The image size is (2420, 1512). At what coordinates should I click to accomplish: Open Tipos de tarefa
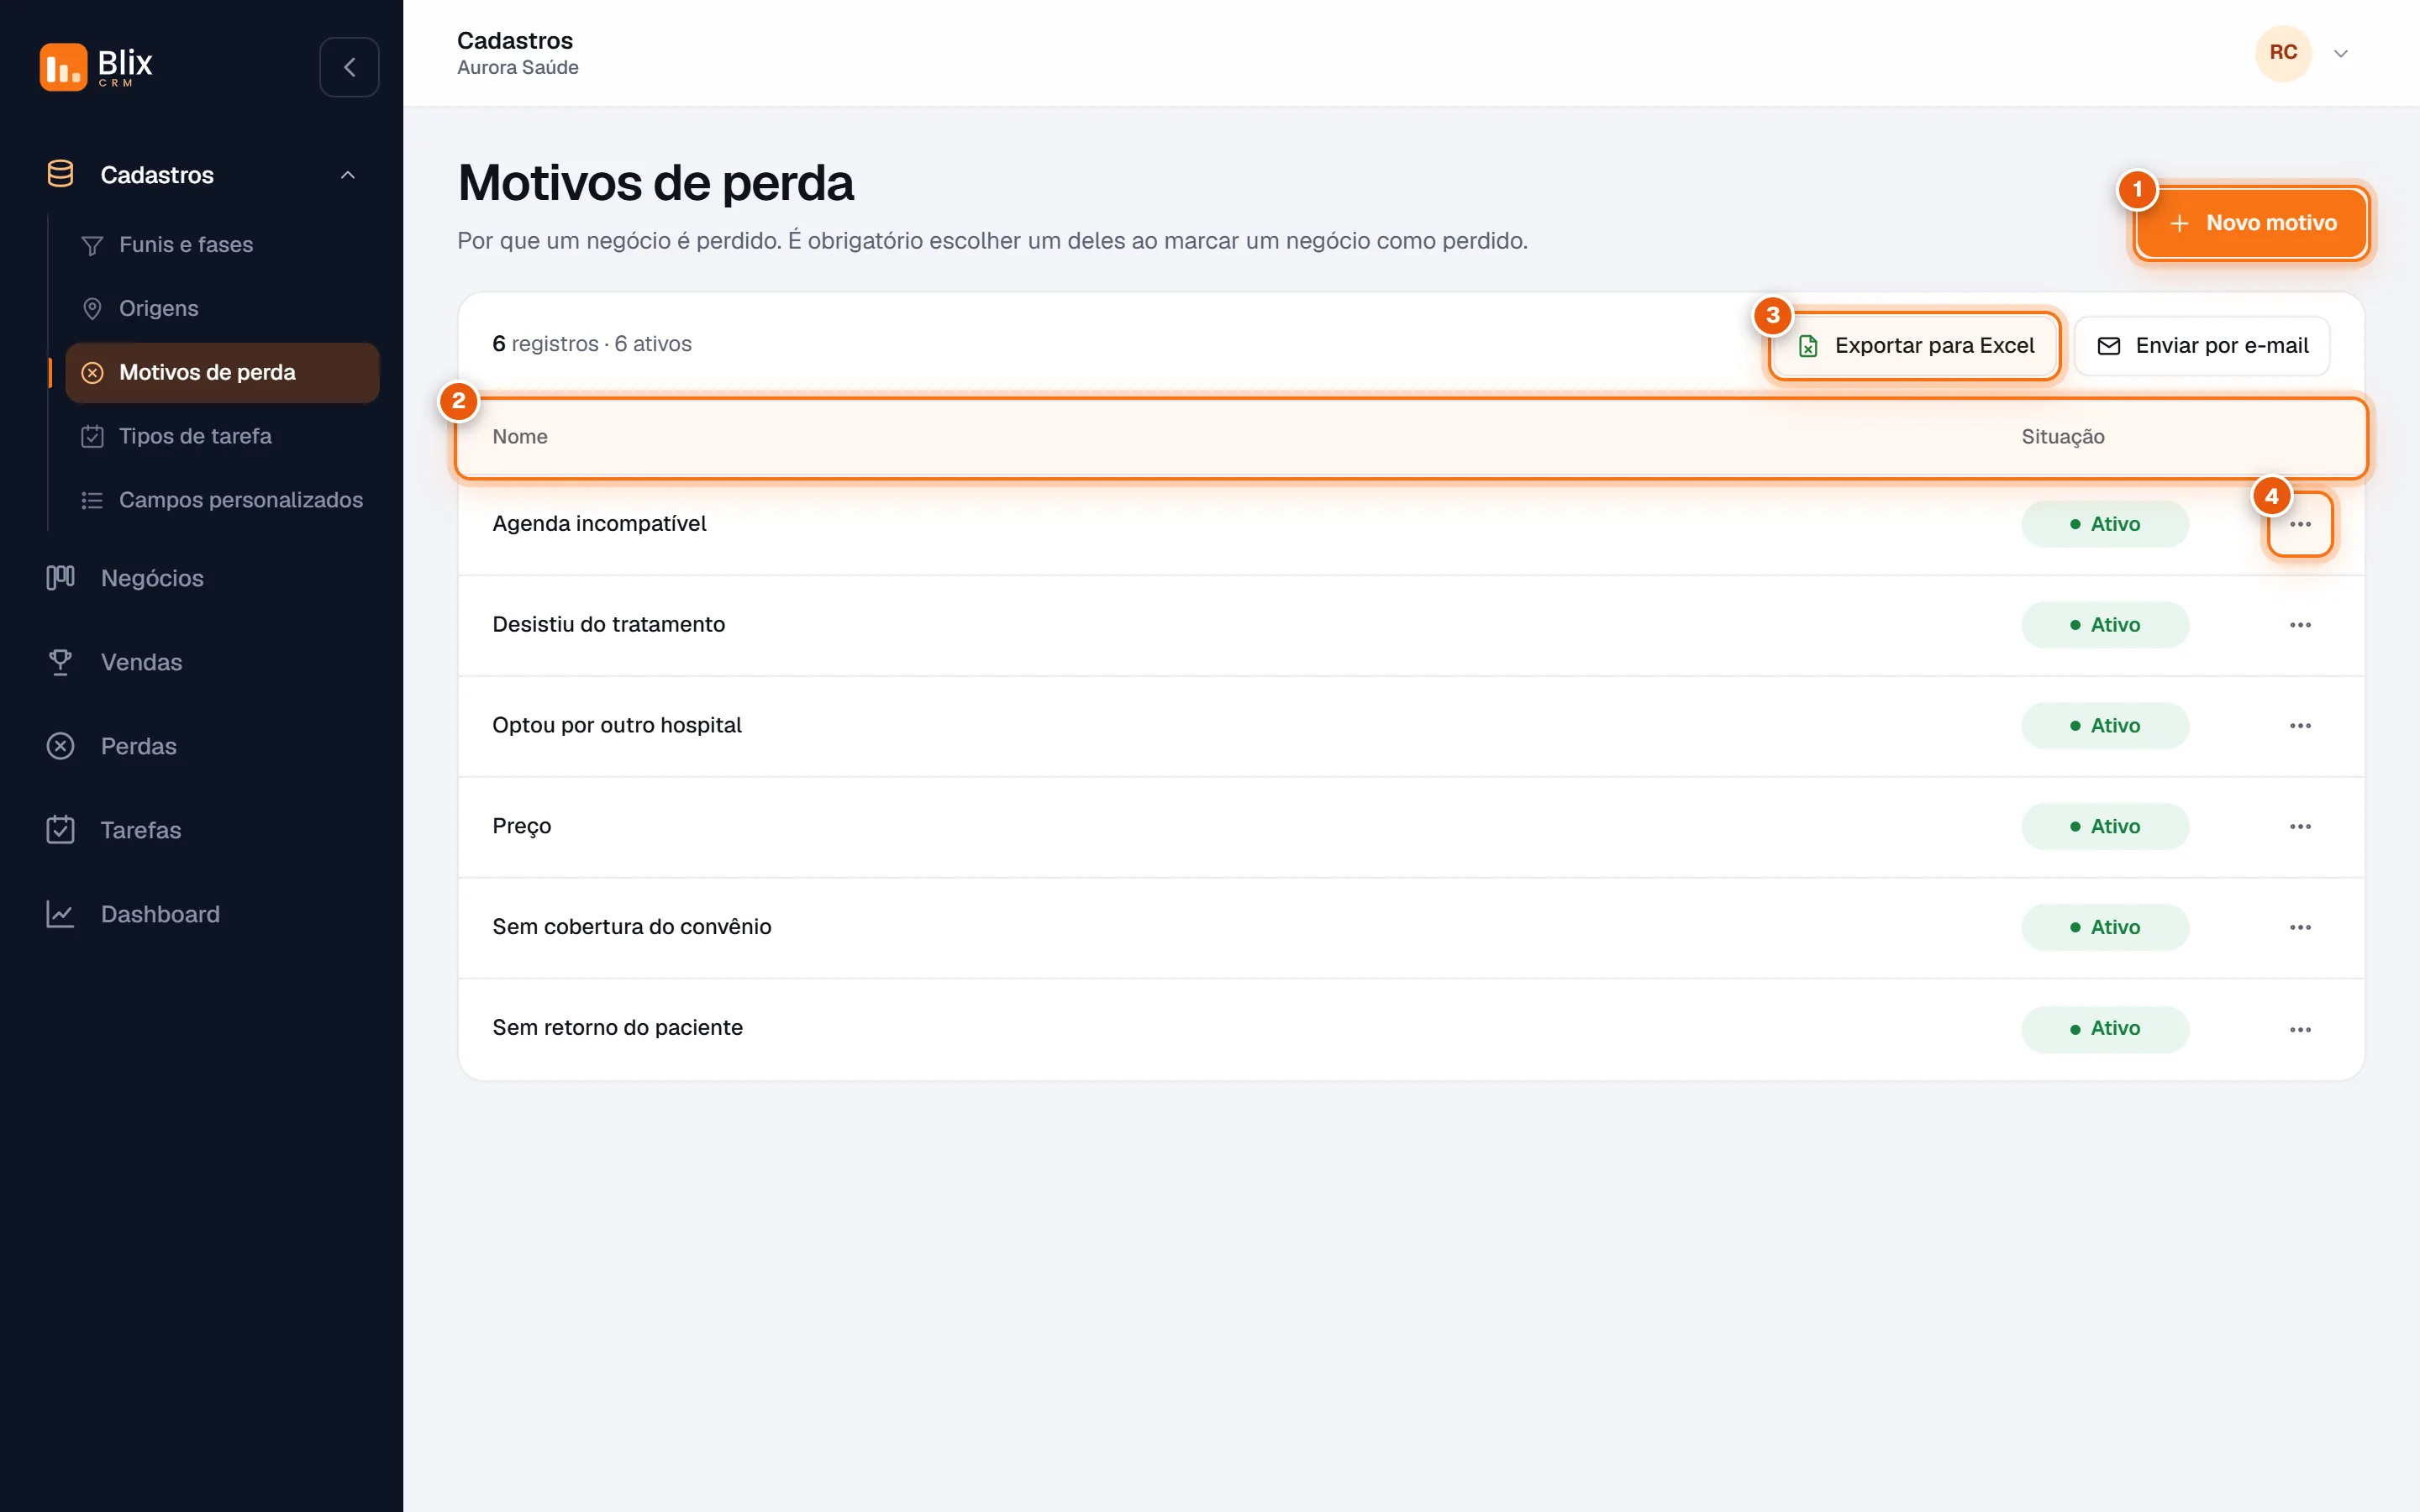pos(222,436)
